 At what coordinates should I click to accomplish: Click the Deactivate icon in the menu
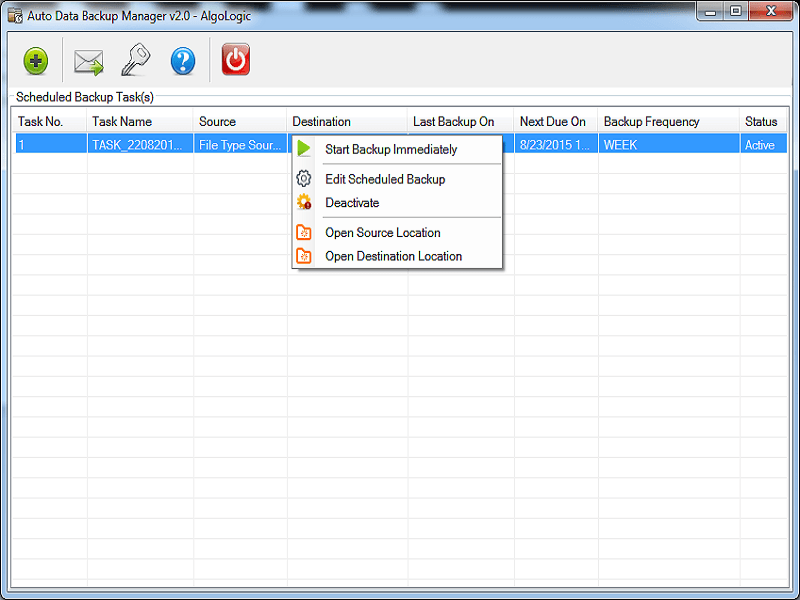point(305,202)
